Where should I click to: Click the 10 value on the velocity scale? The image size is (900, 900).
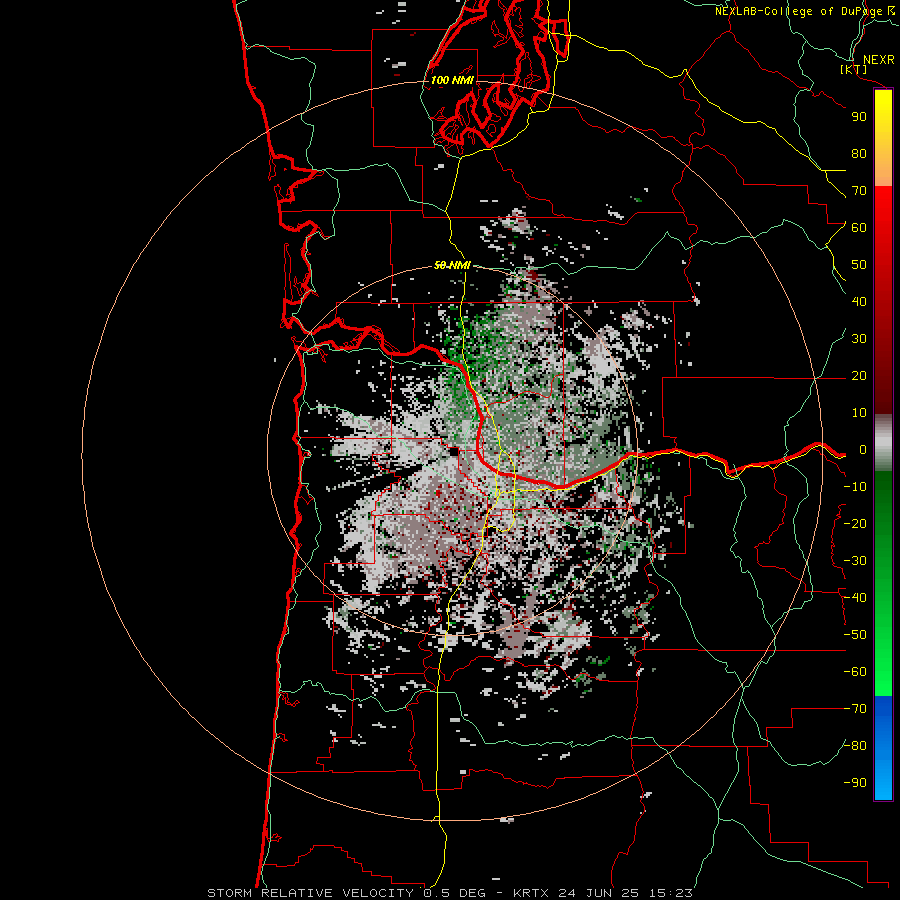(x=859, y=413)
